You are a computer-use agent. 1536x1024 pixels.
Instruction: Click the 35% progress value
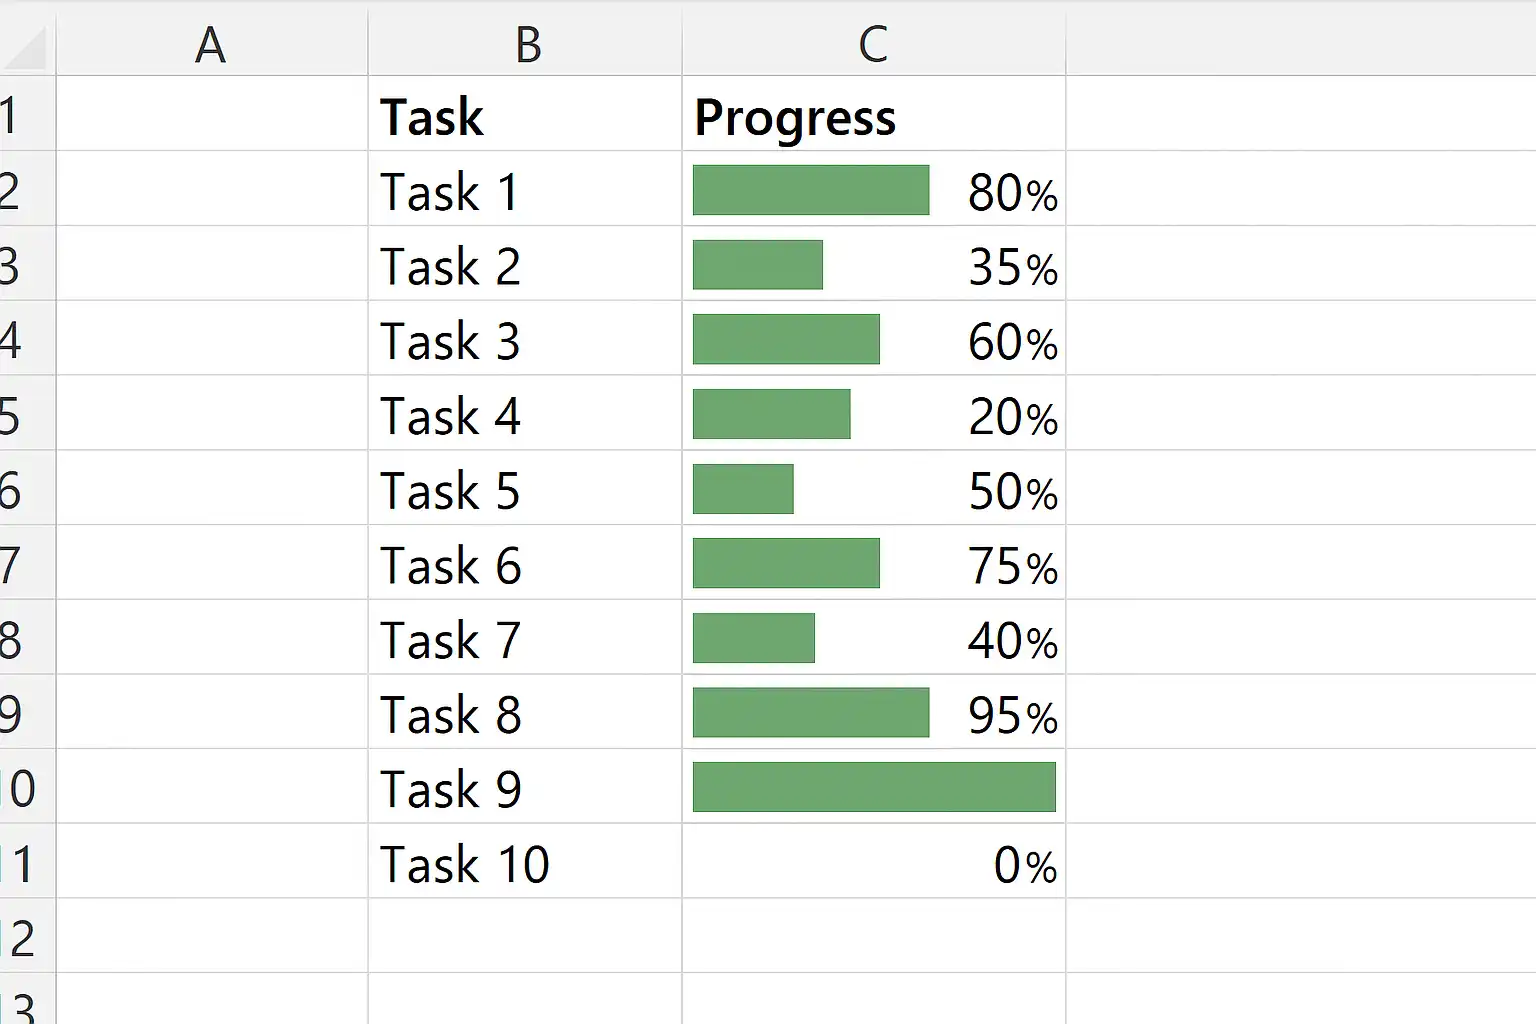1012,267
